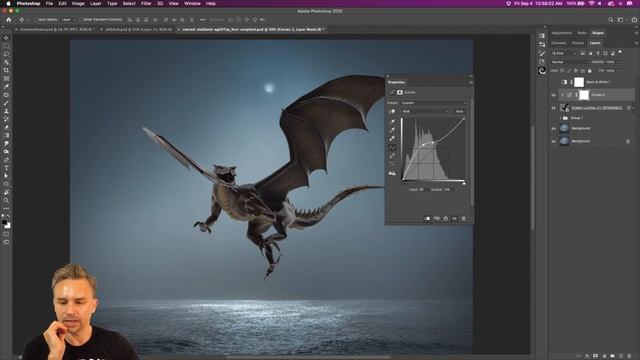This screenshot has width=640, height=360.
Task: Open the Kind filter dropdown in Layers
Action: [x=564, y=53]
